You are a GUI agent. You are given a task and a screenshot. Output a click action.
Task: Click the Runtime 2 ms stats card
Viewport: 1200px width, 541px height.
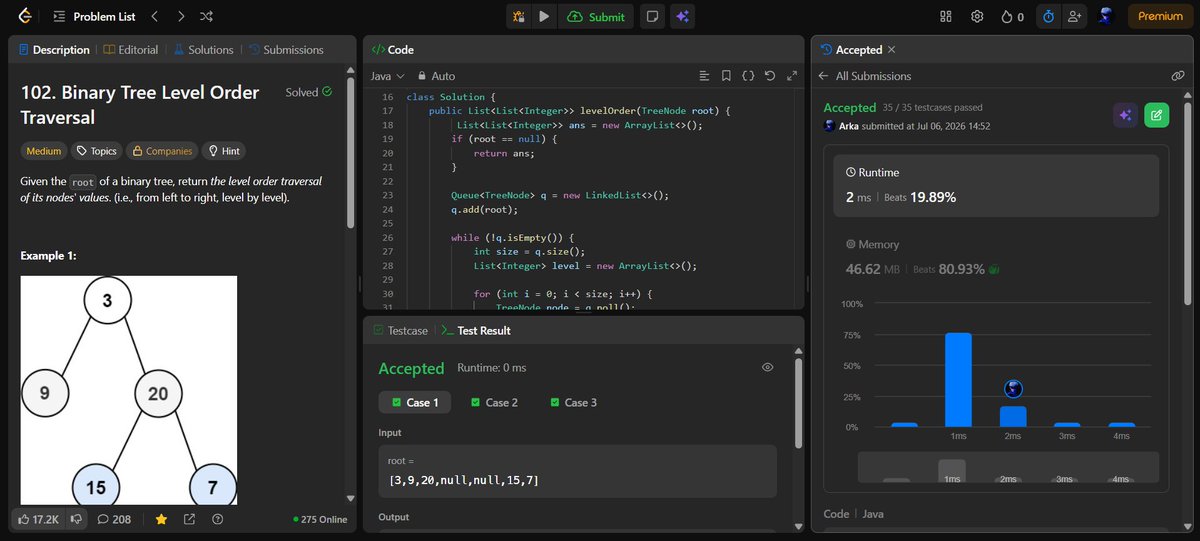coord(997,185)
